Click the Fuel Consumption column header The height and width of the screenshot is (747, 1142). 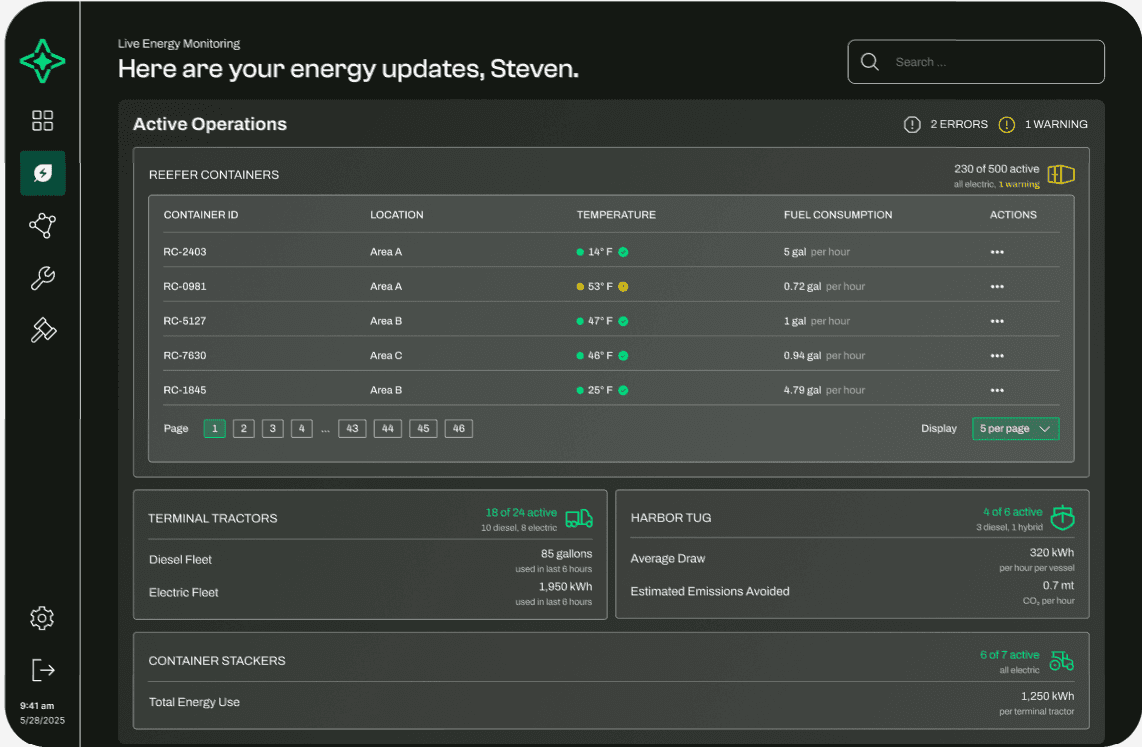pos(838,215)
